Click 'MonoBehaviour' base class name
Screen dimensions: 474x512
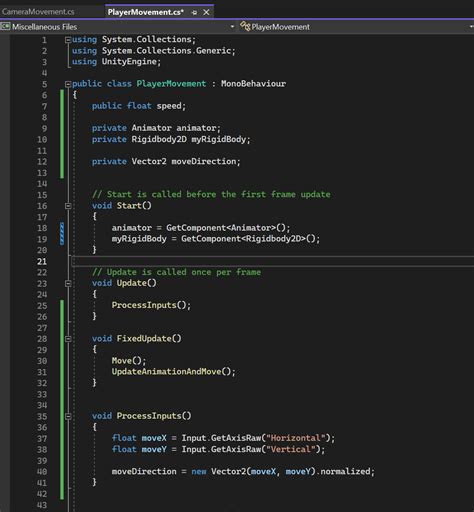pyautogui.click(x=253, y=84)
